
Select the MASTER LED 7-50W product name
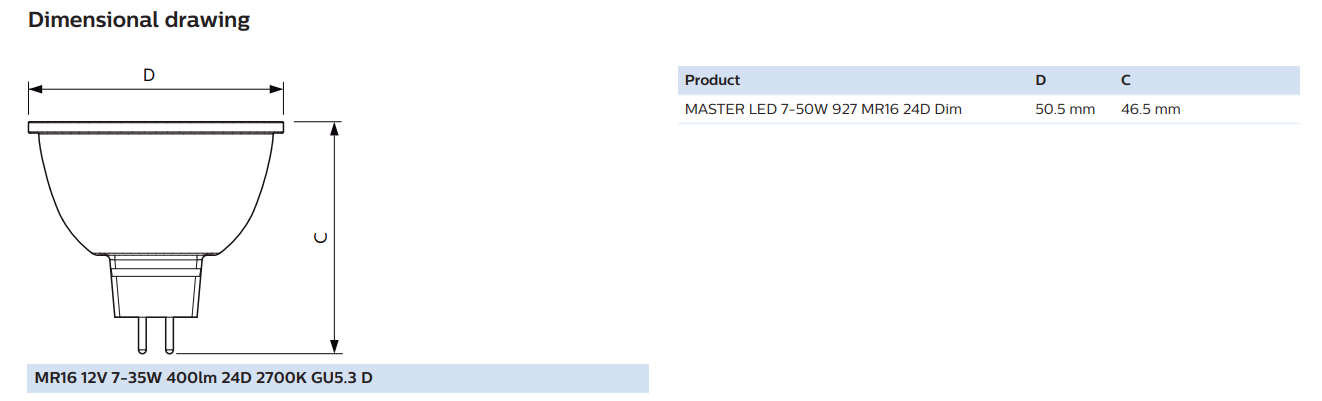point(823,109)
